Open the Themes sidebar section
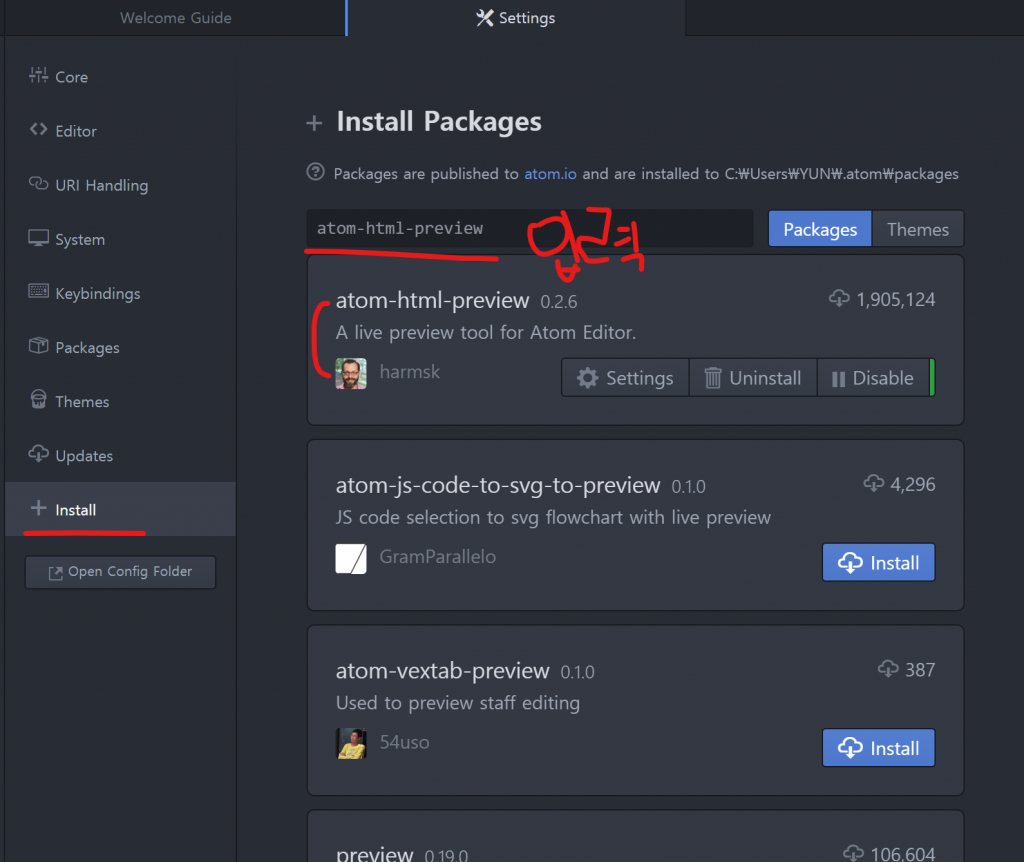The image size is (1024, 862). [120, 402]
